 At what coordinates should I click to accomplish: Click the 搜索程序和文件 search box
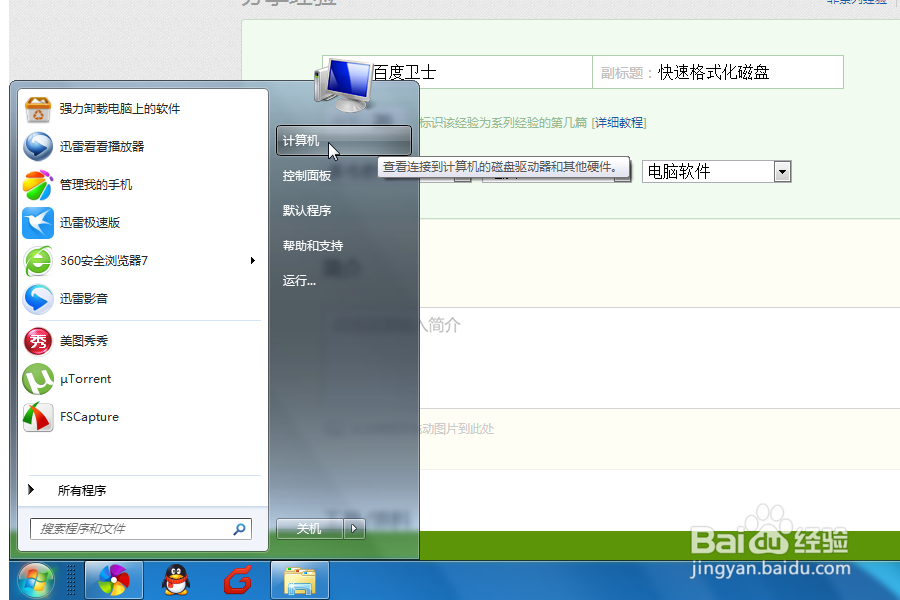tap(141, 529)
